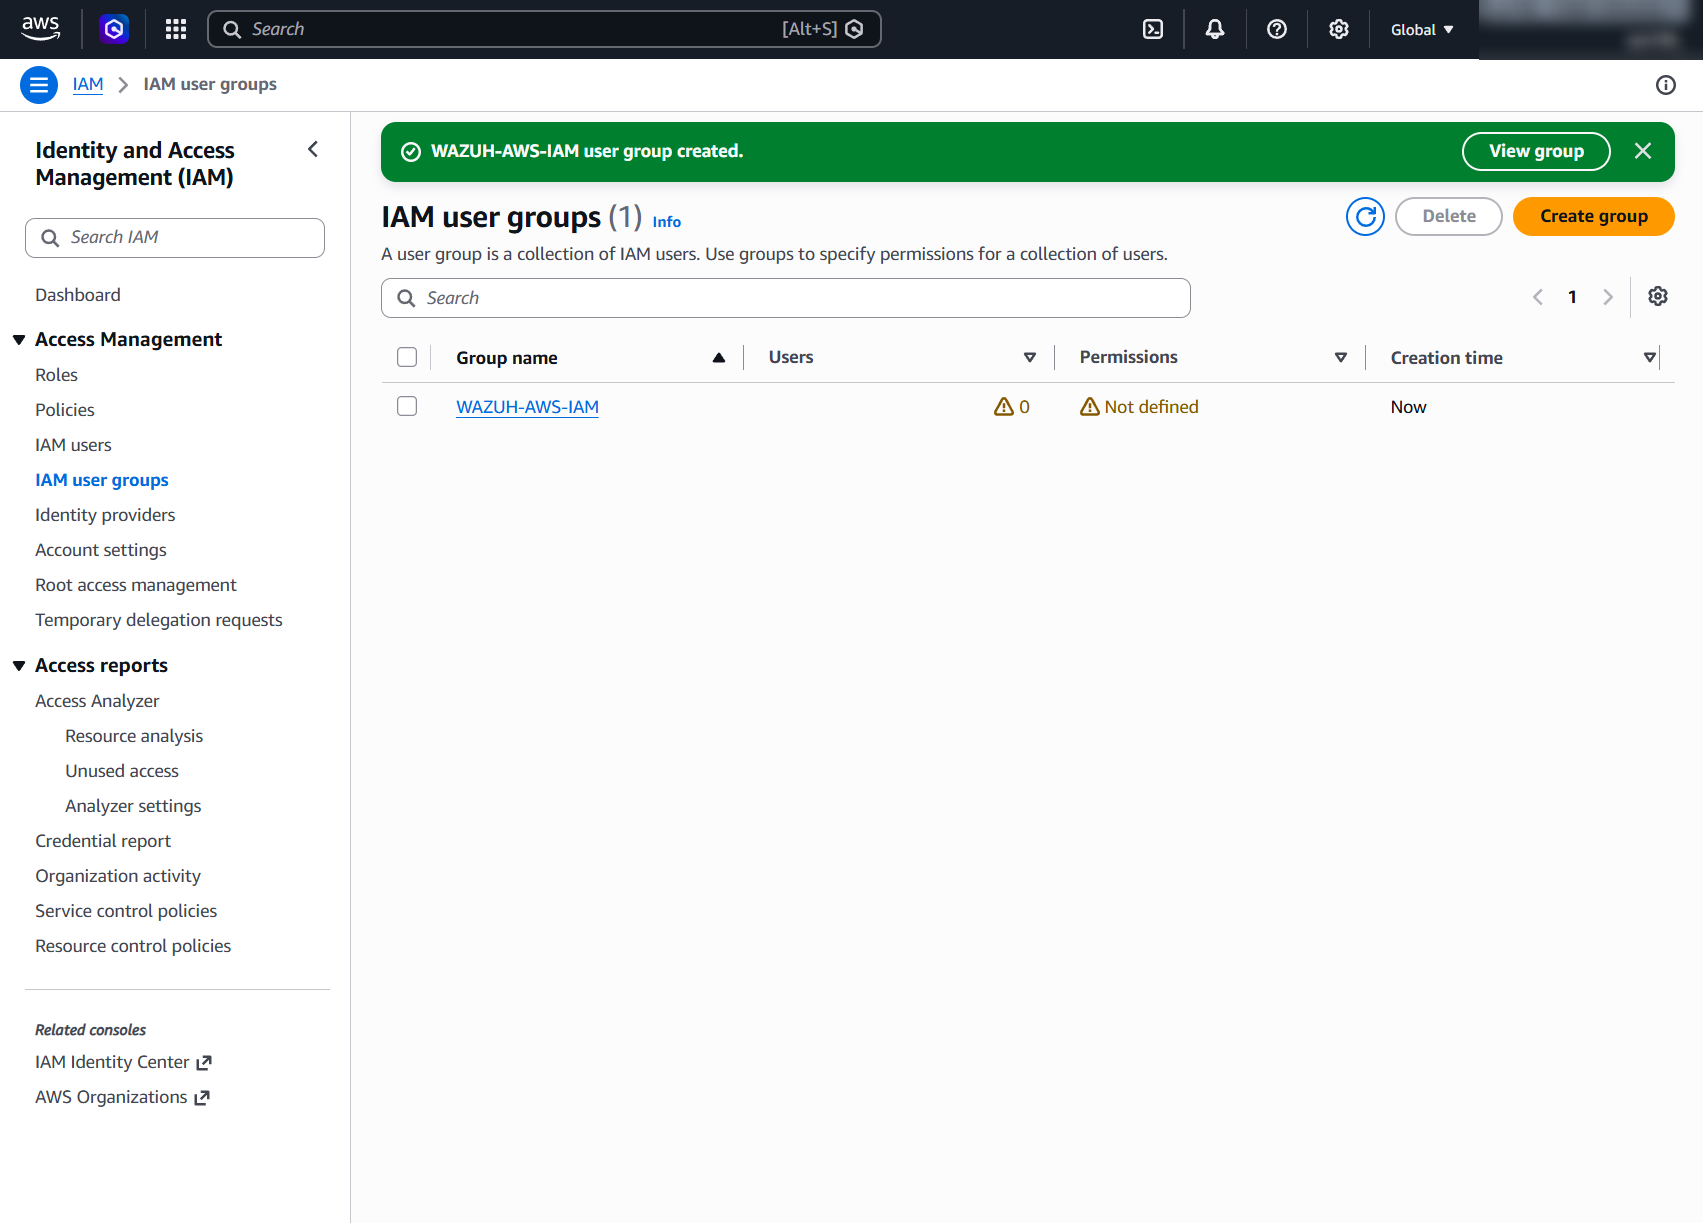Click the View group button

(1536, 151)
